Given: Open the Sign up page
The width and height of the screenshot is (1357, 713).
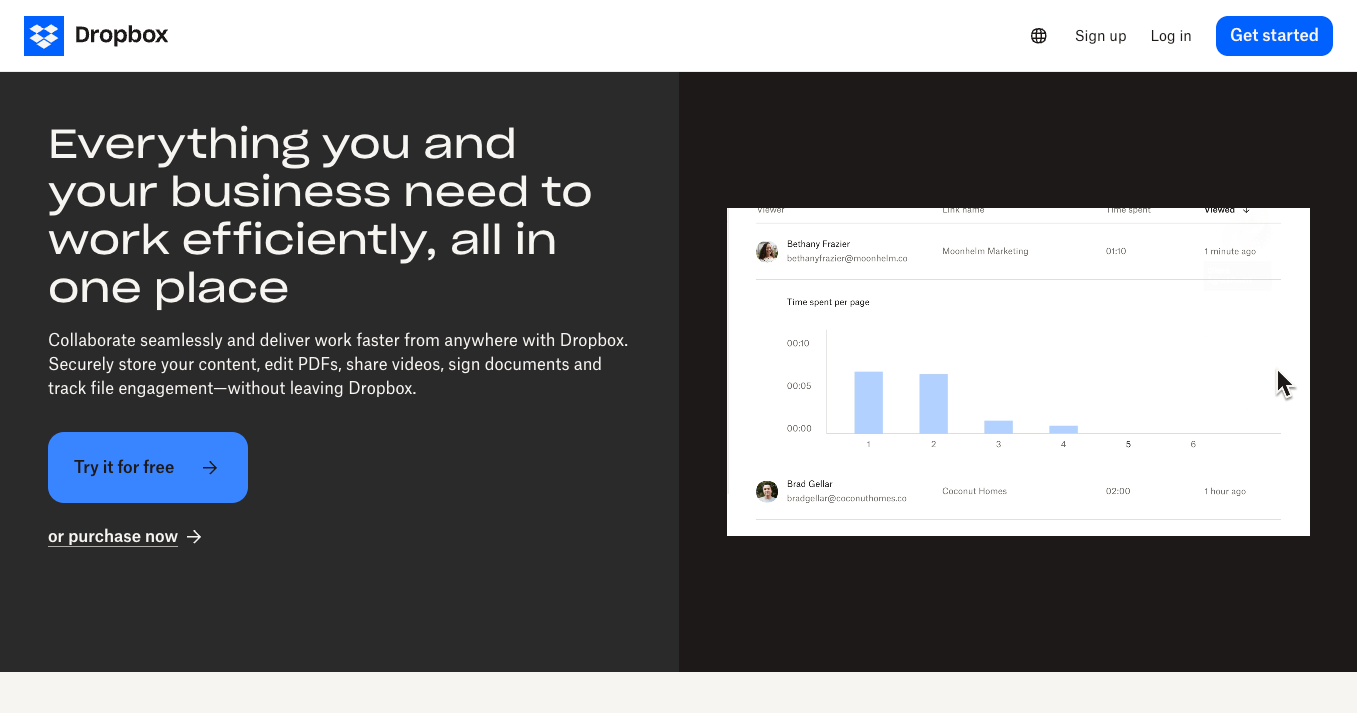Looking at the screenshot, I should (1100, 36).
